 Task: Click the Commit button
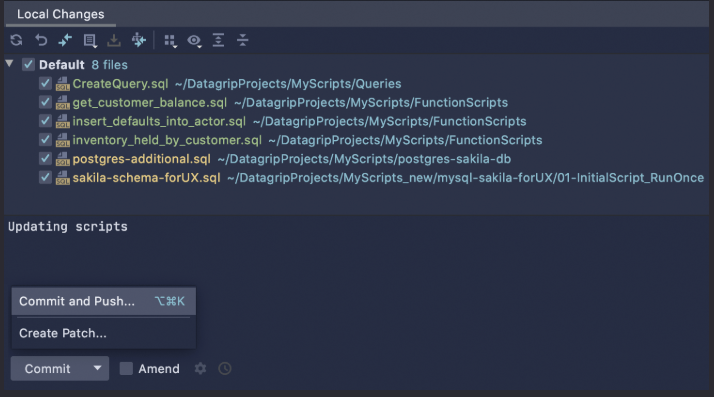point(48,368)
